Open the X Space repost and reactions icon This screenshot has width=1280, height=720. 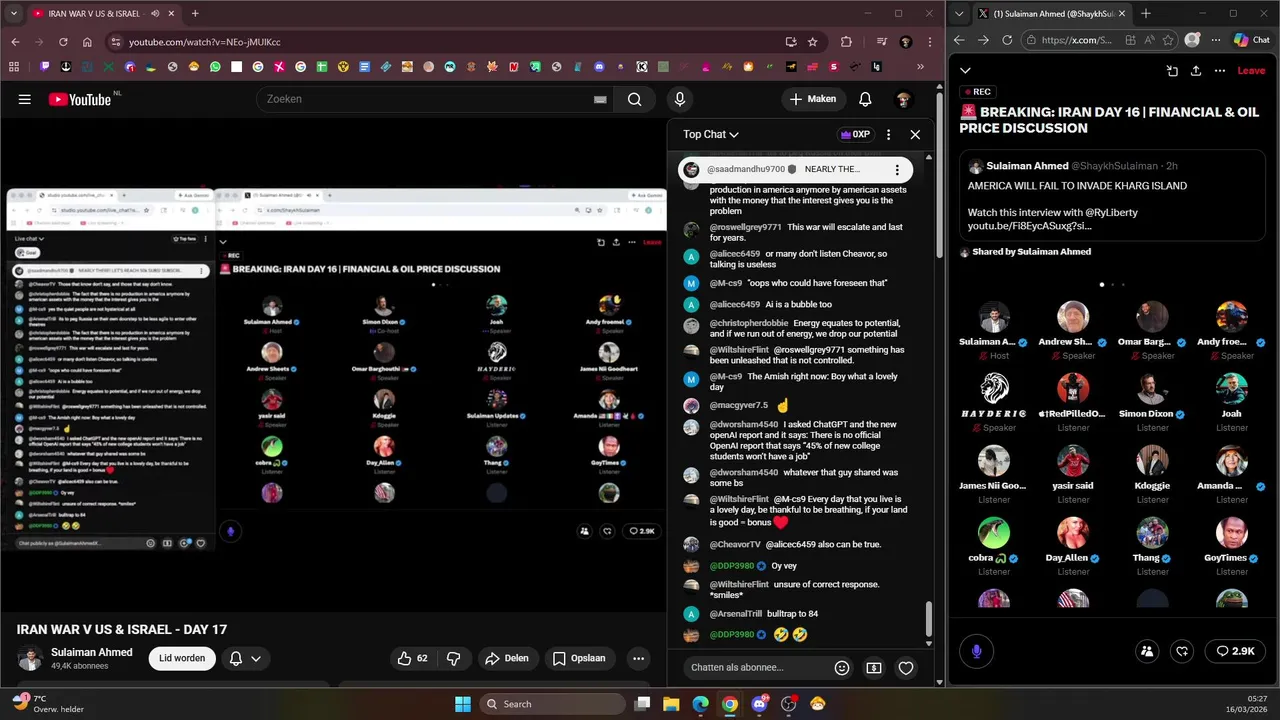click(1182, 651)
